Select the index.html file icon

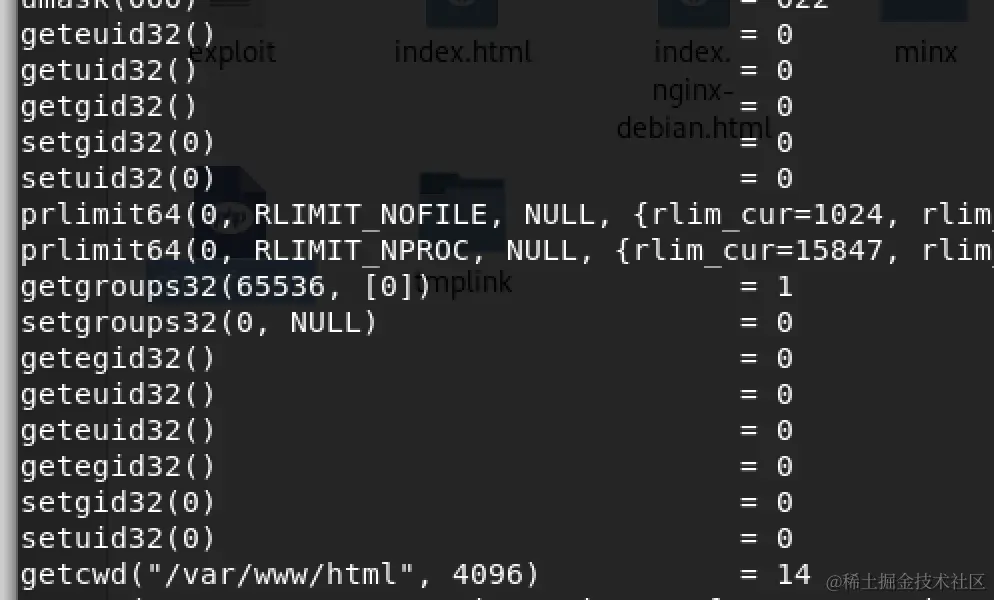[462, 13]
